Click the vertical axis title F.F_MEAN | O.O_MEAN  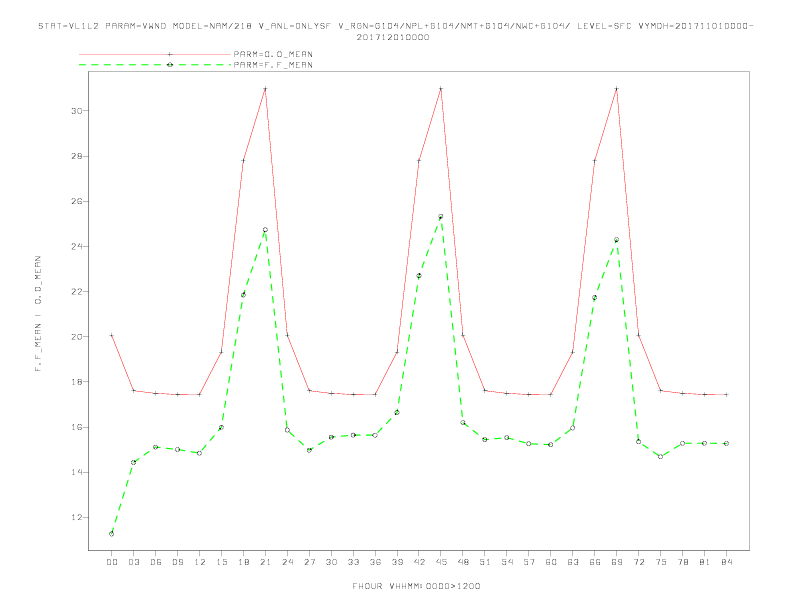(x=38, y=314)
